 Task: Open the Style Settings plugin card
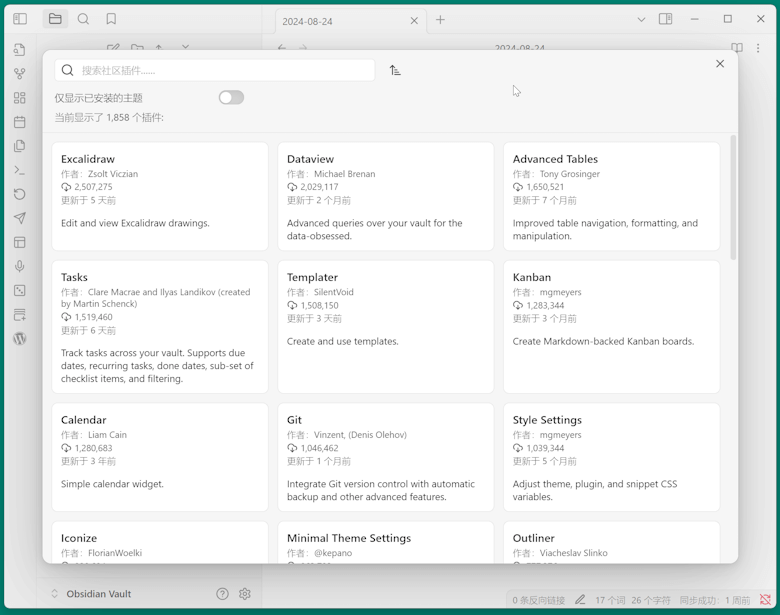click(x=611, y=457)
